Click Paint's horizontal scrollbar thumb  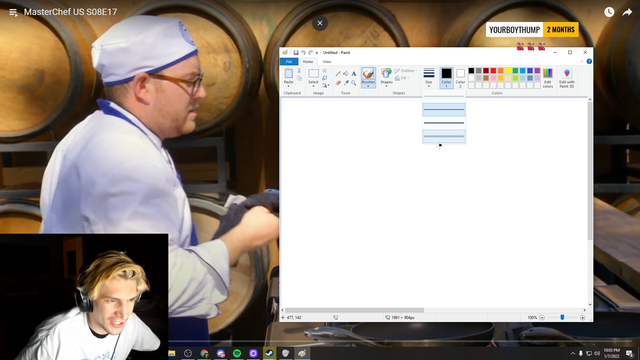[354, 310]
